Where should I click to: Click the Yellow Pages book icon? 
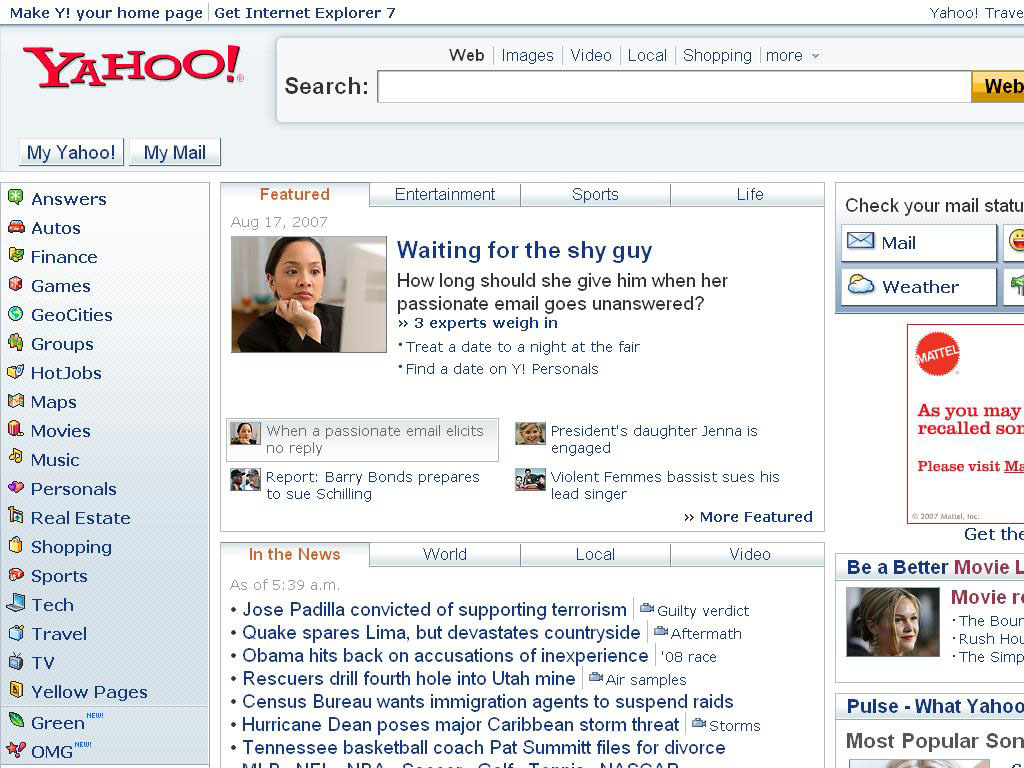tap(16, 690)
